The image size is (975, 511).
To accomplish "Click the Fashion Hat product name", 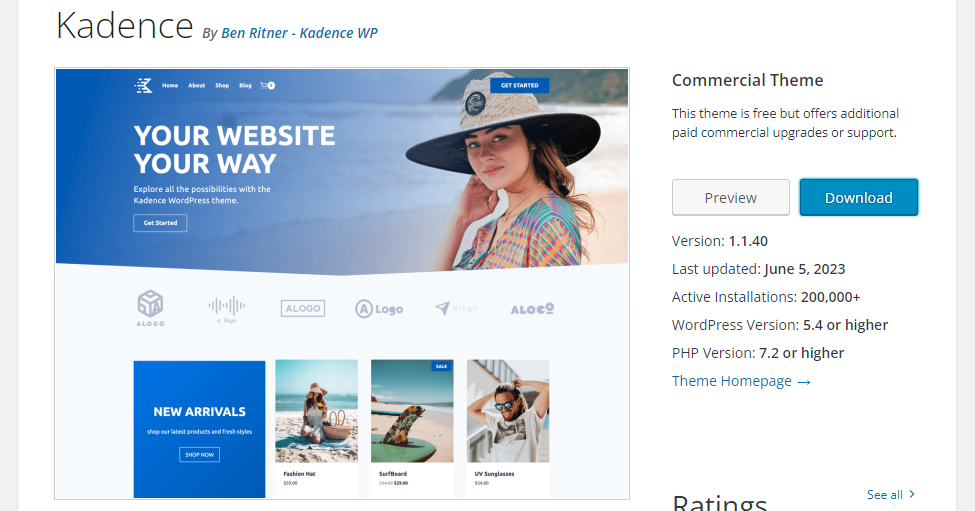I will 299,474.
